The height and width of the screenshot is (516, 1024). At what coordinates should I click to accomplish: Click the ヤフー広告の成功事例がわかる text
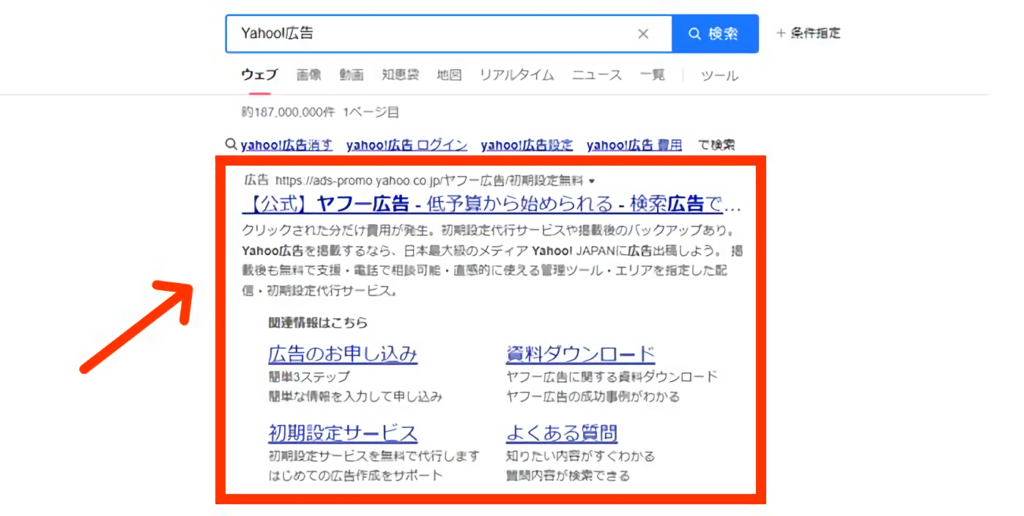click(593, 396)
